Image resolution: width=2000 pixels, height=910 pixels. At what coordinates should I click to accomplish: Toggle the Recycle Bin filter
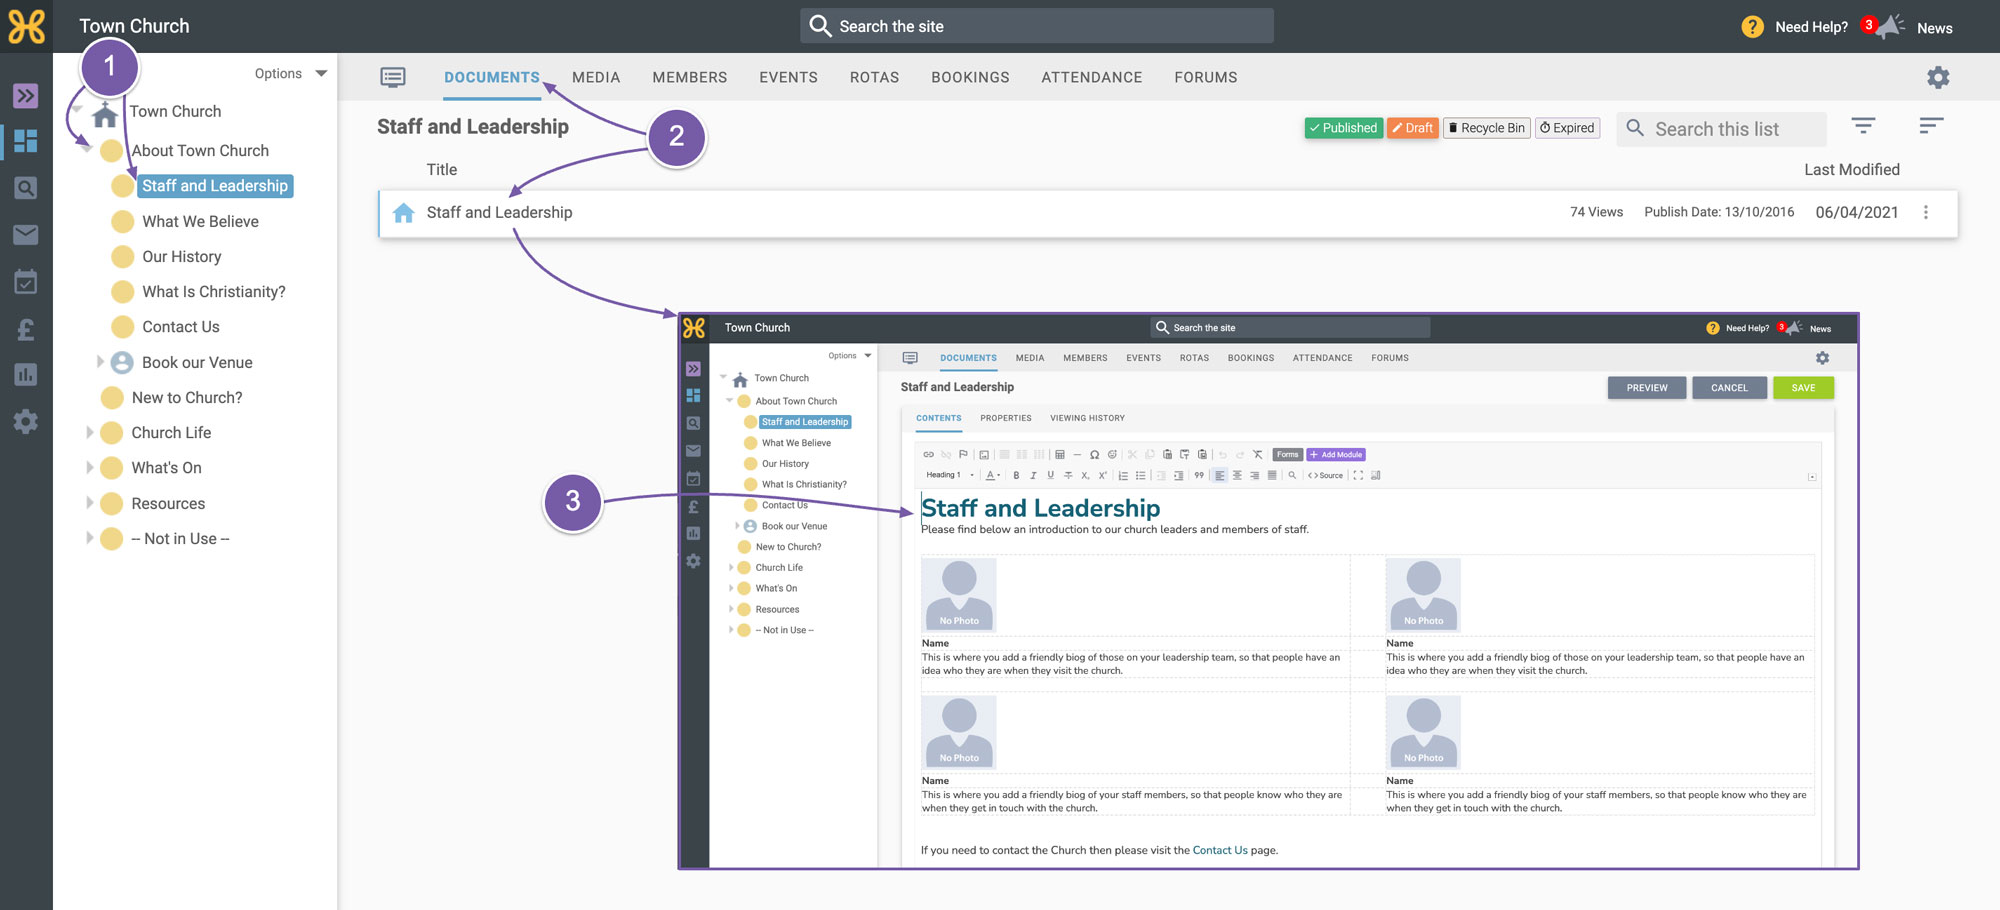[x=1486, y=128]
